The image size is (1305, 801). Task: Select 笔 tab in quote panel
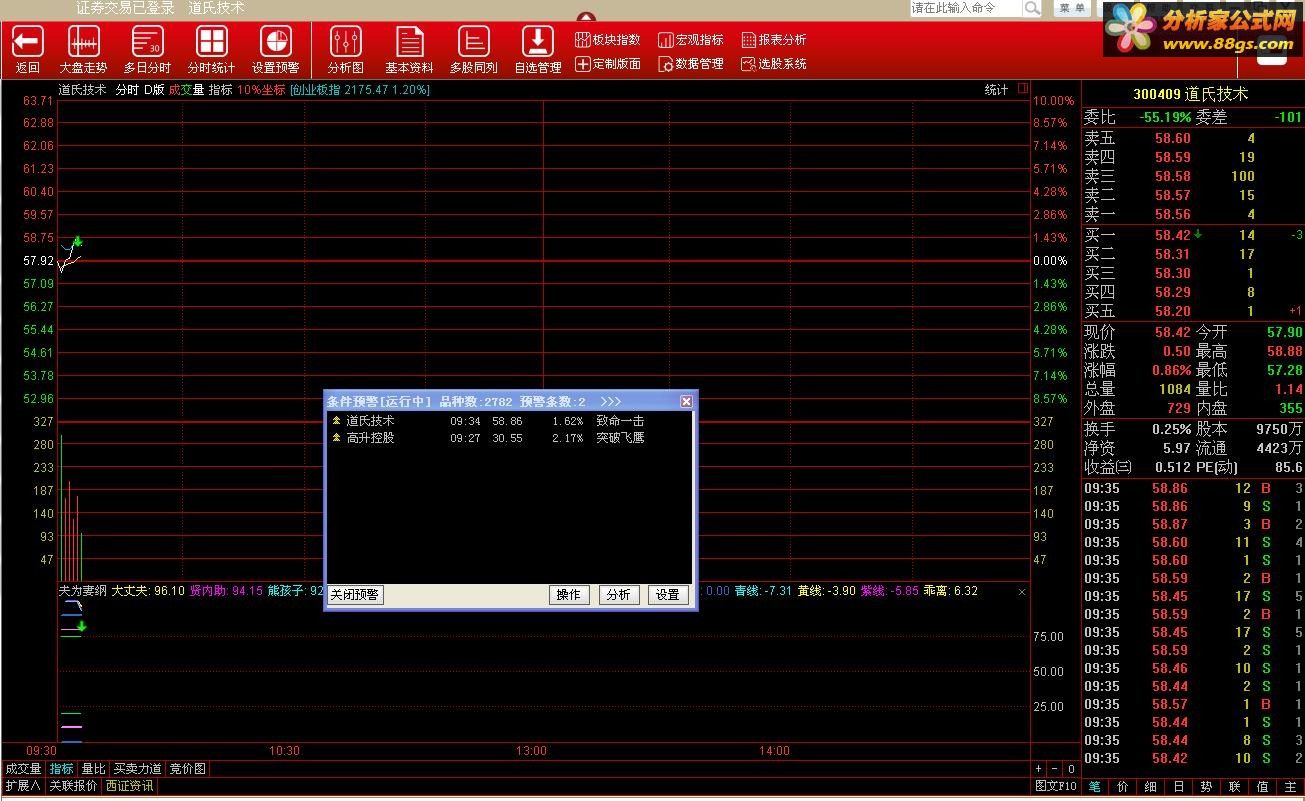(1095, 787)
